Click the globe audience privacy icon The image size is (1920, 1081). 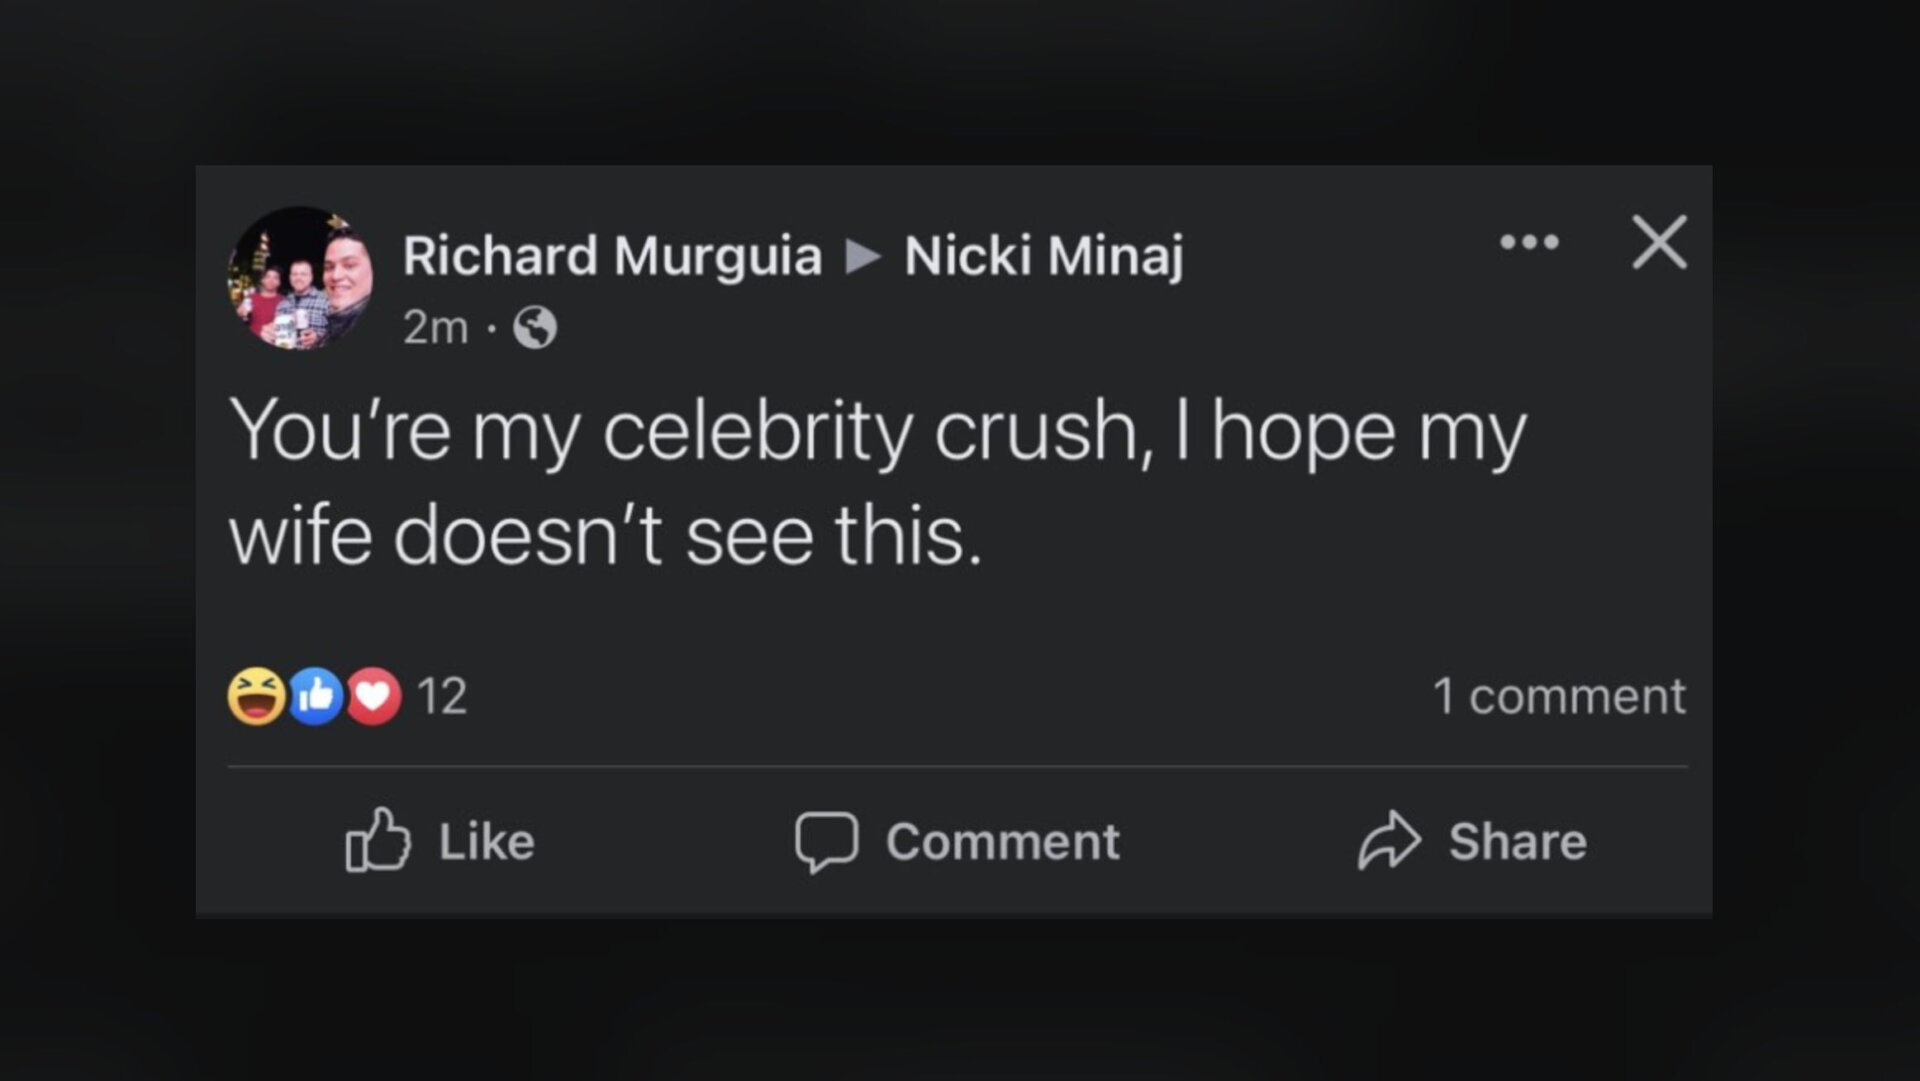point(537,326)
